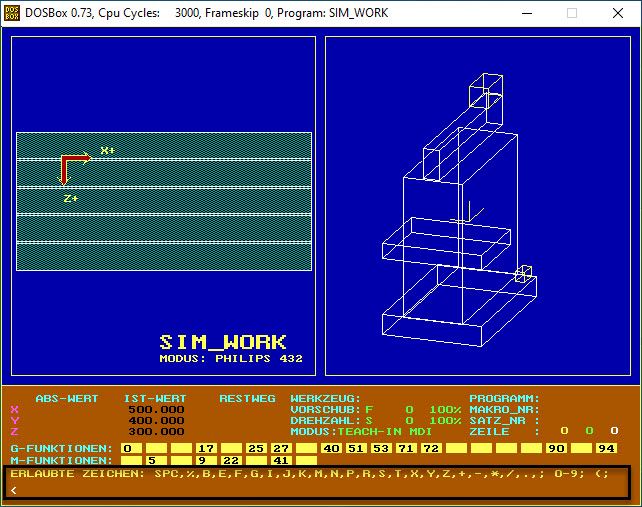Click the IST-WERT column header
Screen dimensions: 642x507
(x=155, y=398)
